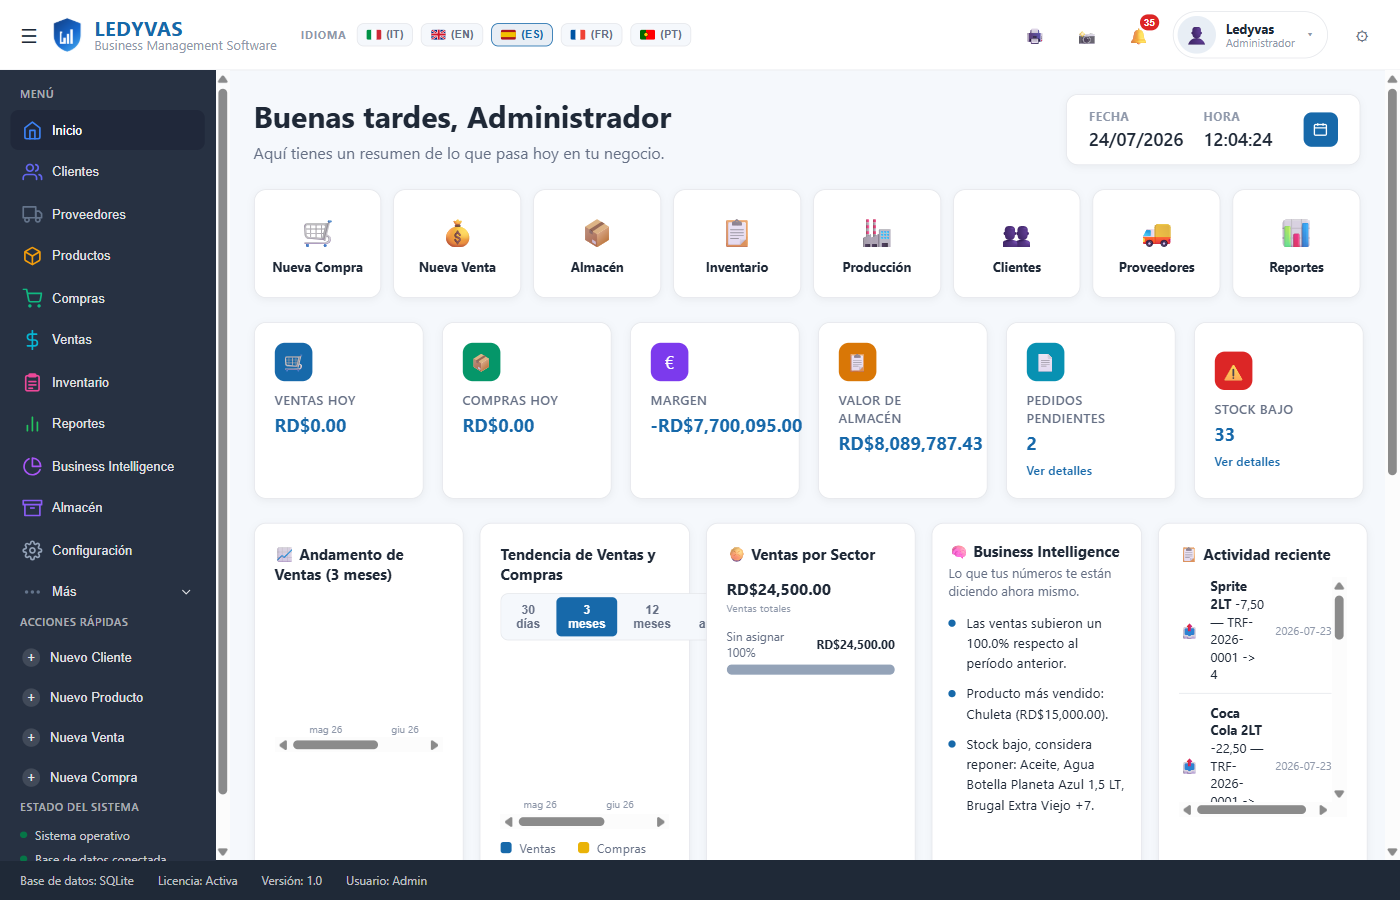Viewport: 1400px width, 900px height.
Task: Select Spanish (ES) language
Action: coord(522,35)
